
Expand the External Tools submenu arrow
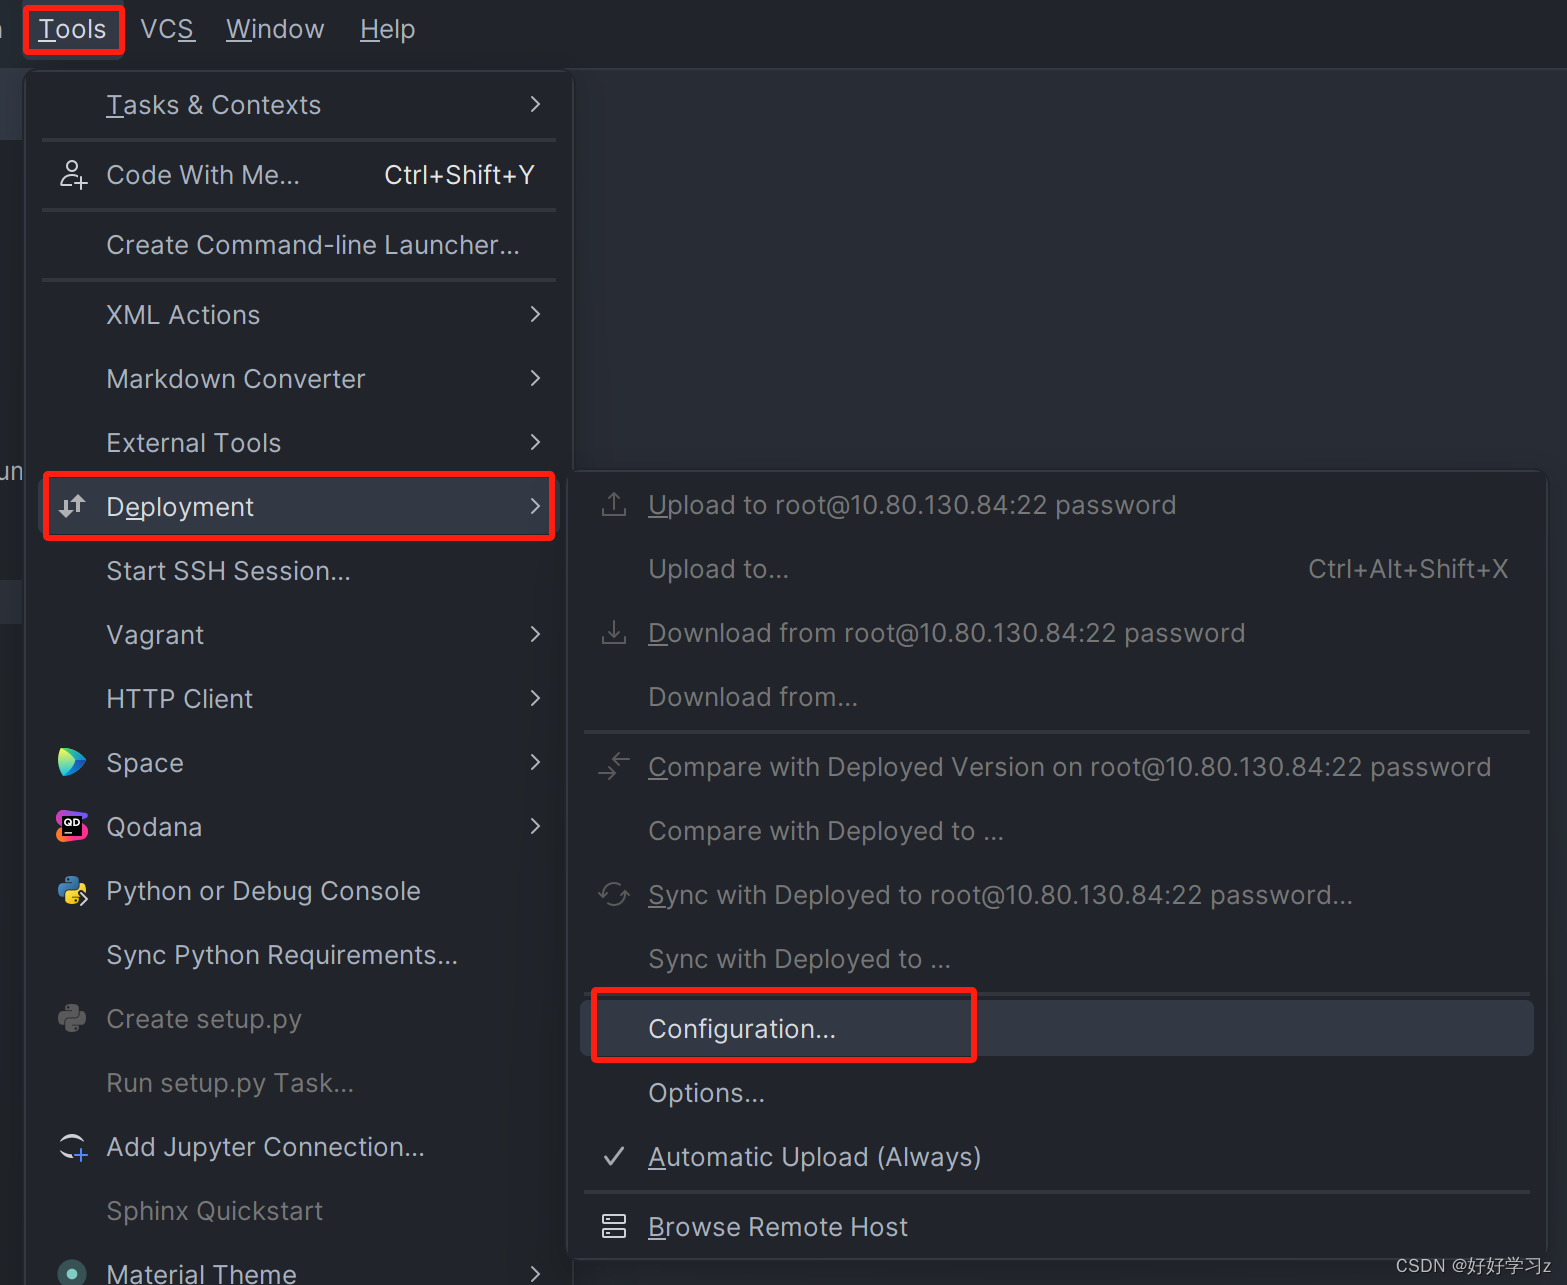[535, 442]
